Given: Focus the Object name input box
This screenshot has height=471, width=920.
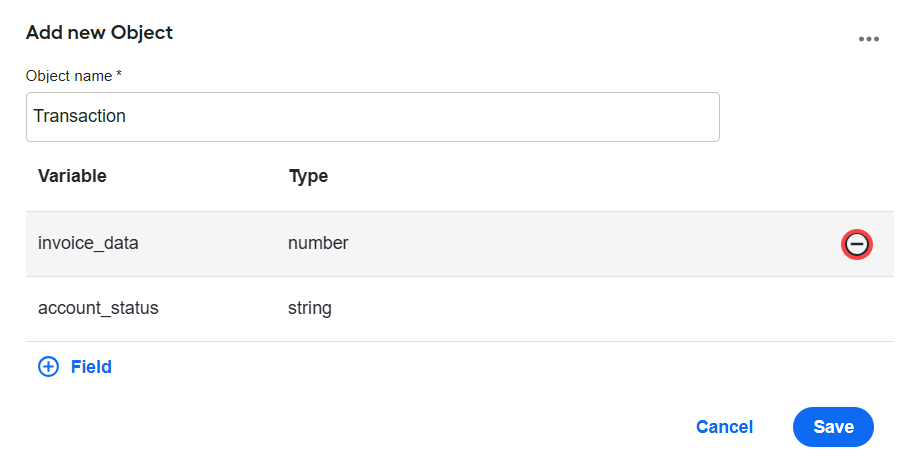Looking at the screenshot, I should (x=373, y=117).
